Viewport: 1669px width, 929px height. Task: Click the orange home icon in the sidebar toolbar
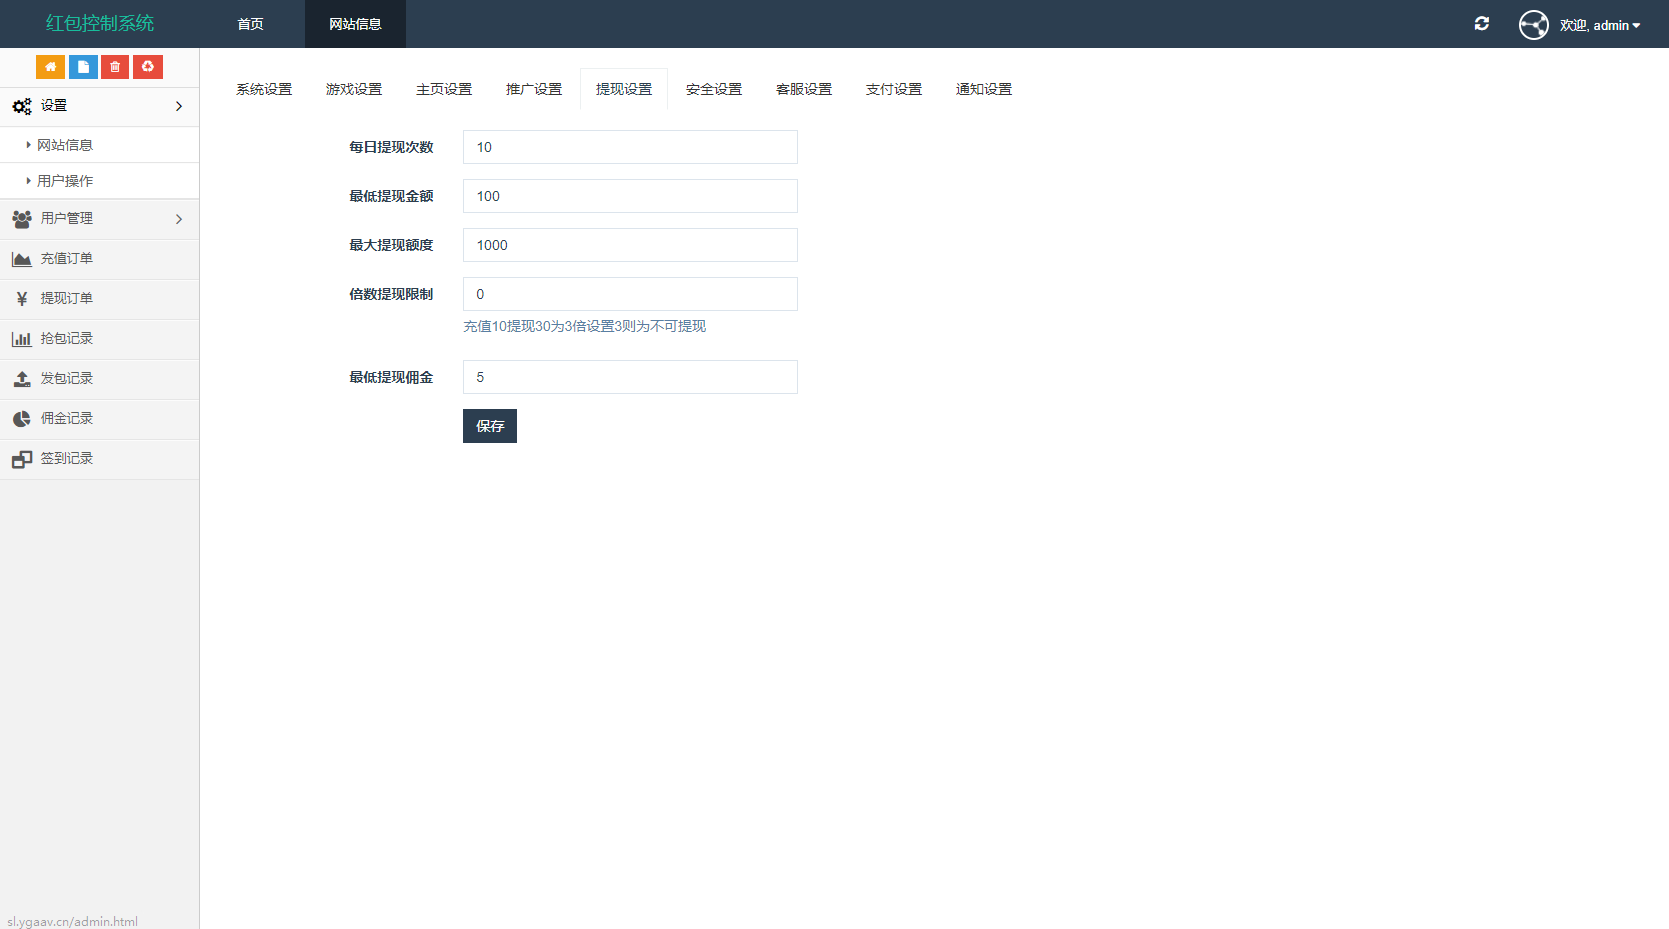pyautogui.click(x=50, y=66)
